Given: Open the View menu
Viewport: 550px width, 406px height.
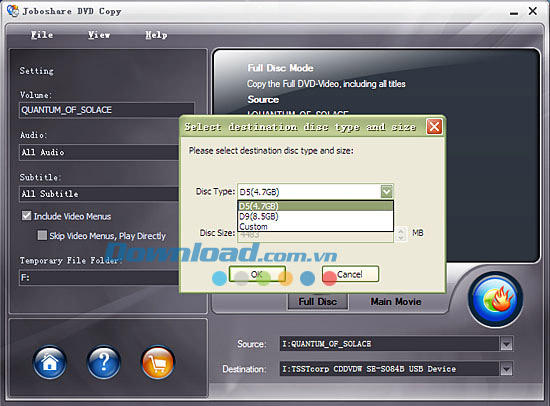Looking at the screenshot, I should tap(99, 35).
